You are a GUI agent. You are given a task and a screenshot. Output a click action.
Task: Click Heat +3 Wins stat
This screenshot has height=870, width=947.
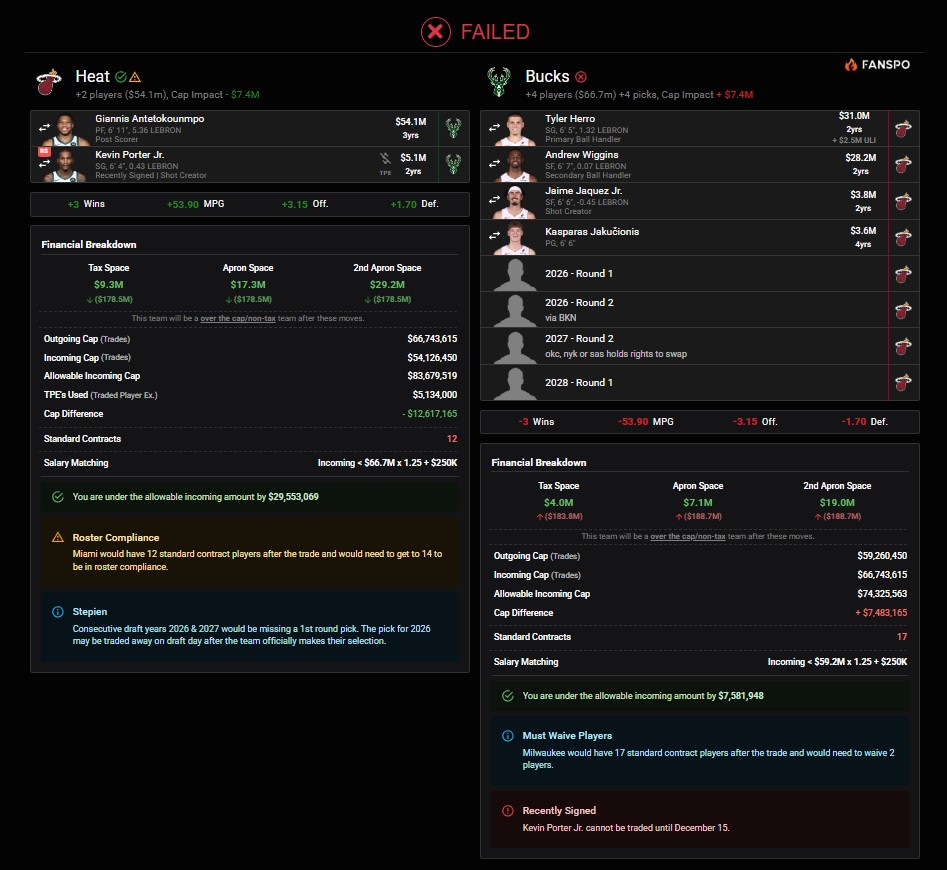[86, 204]
